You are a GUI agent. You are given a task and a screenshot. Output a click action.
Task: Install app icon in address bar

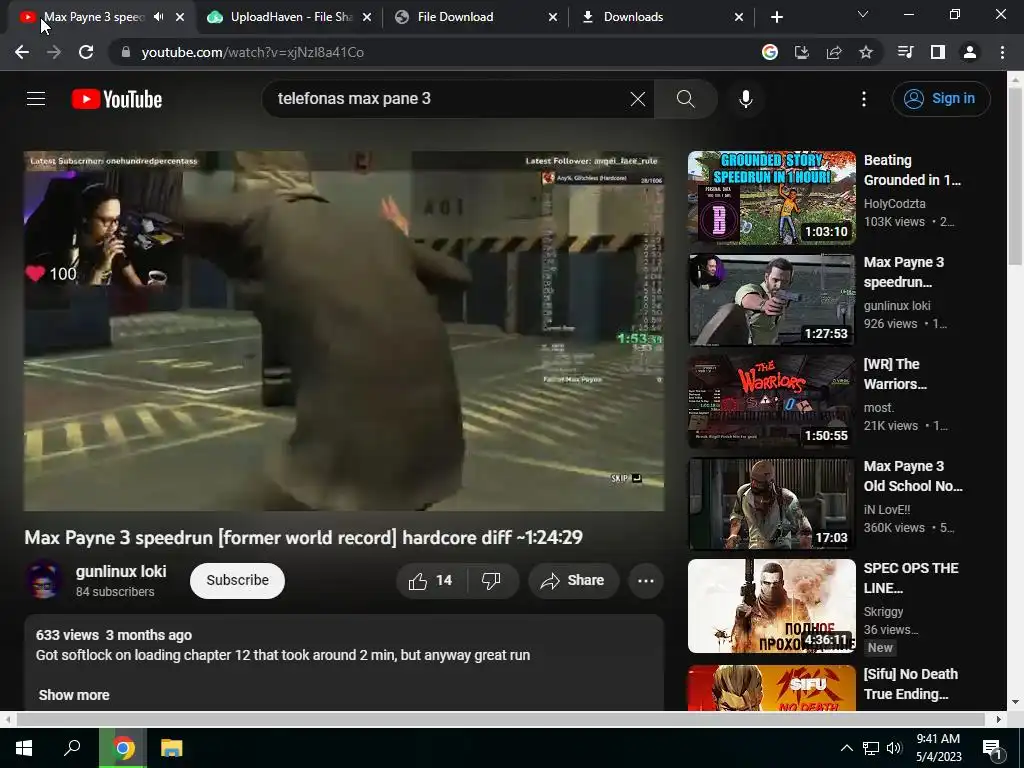pyautogui.click(x=801, y=52)
